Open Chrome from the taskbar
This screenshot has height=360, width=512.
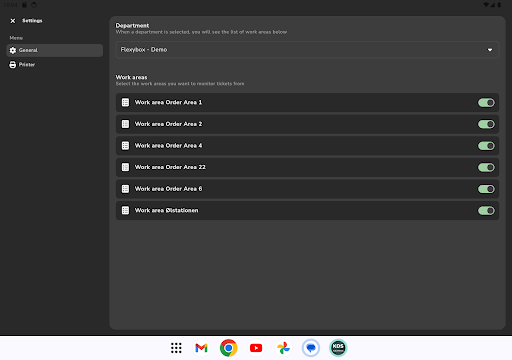click(x=229, y=348)
